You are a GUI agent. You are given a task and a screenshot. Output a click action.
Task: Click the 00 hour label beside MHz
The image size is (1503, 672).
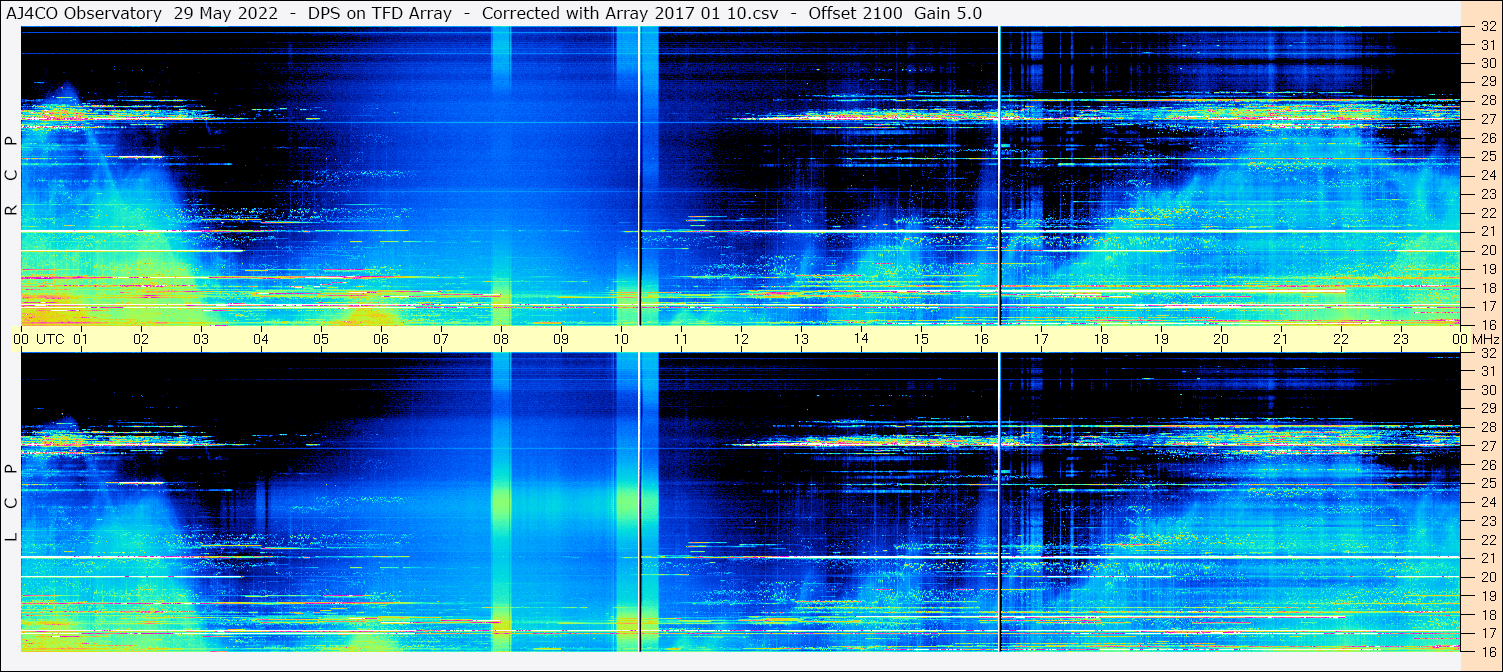(1458, 339)
